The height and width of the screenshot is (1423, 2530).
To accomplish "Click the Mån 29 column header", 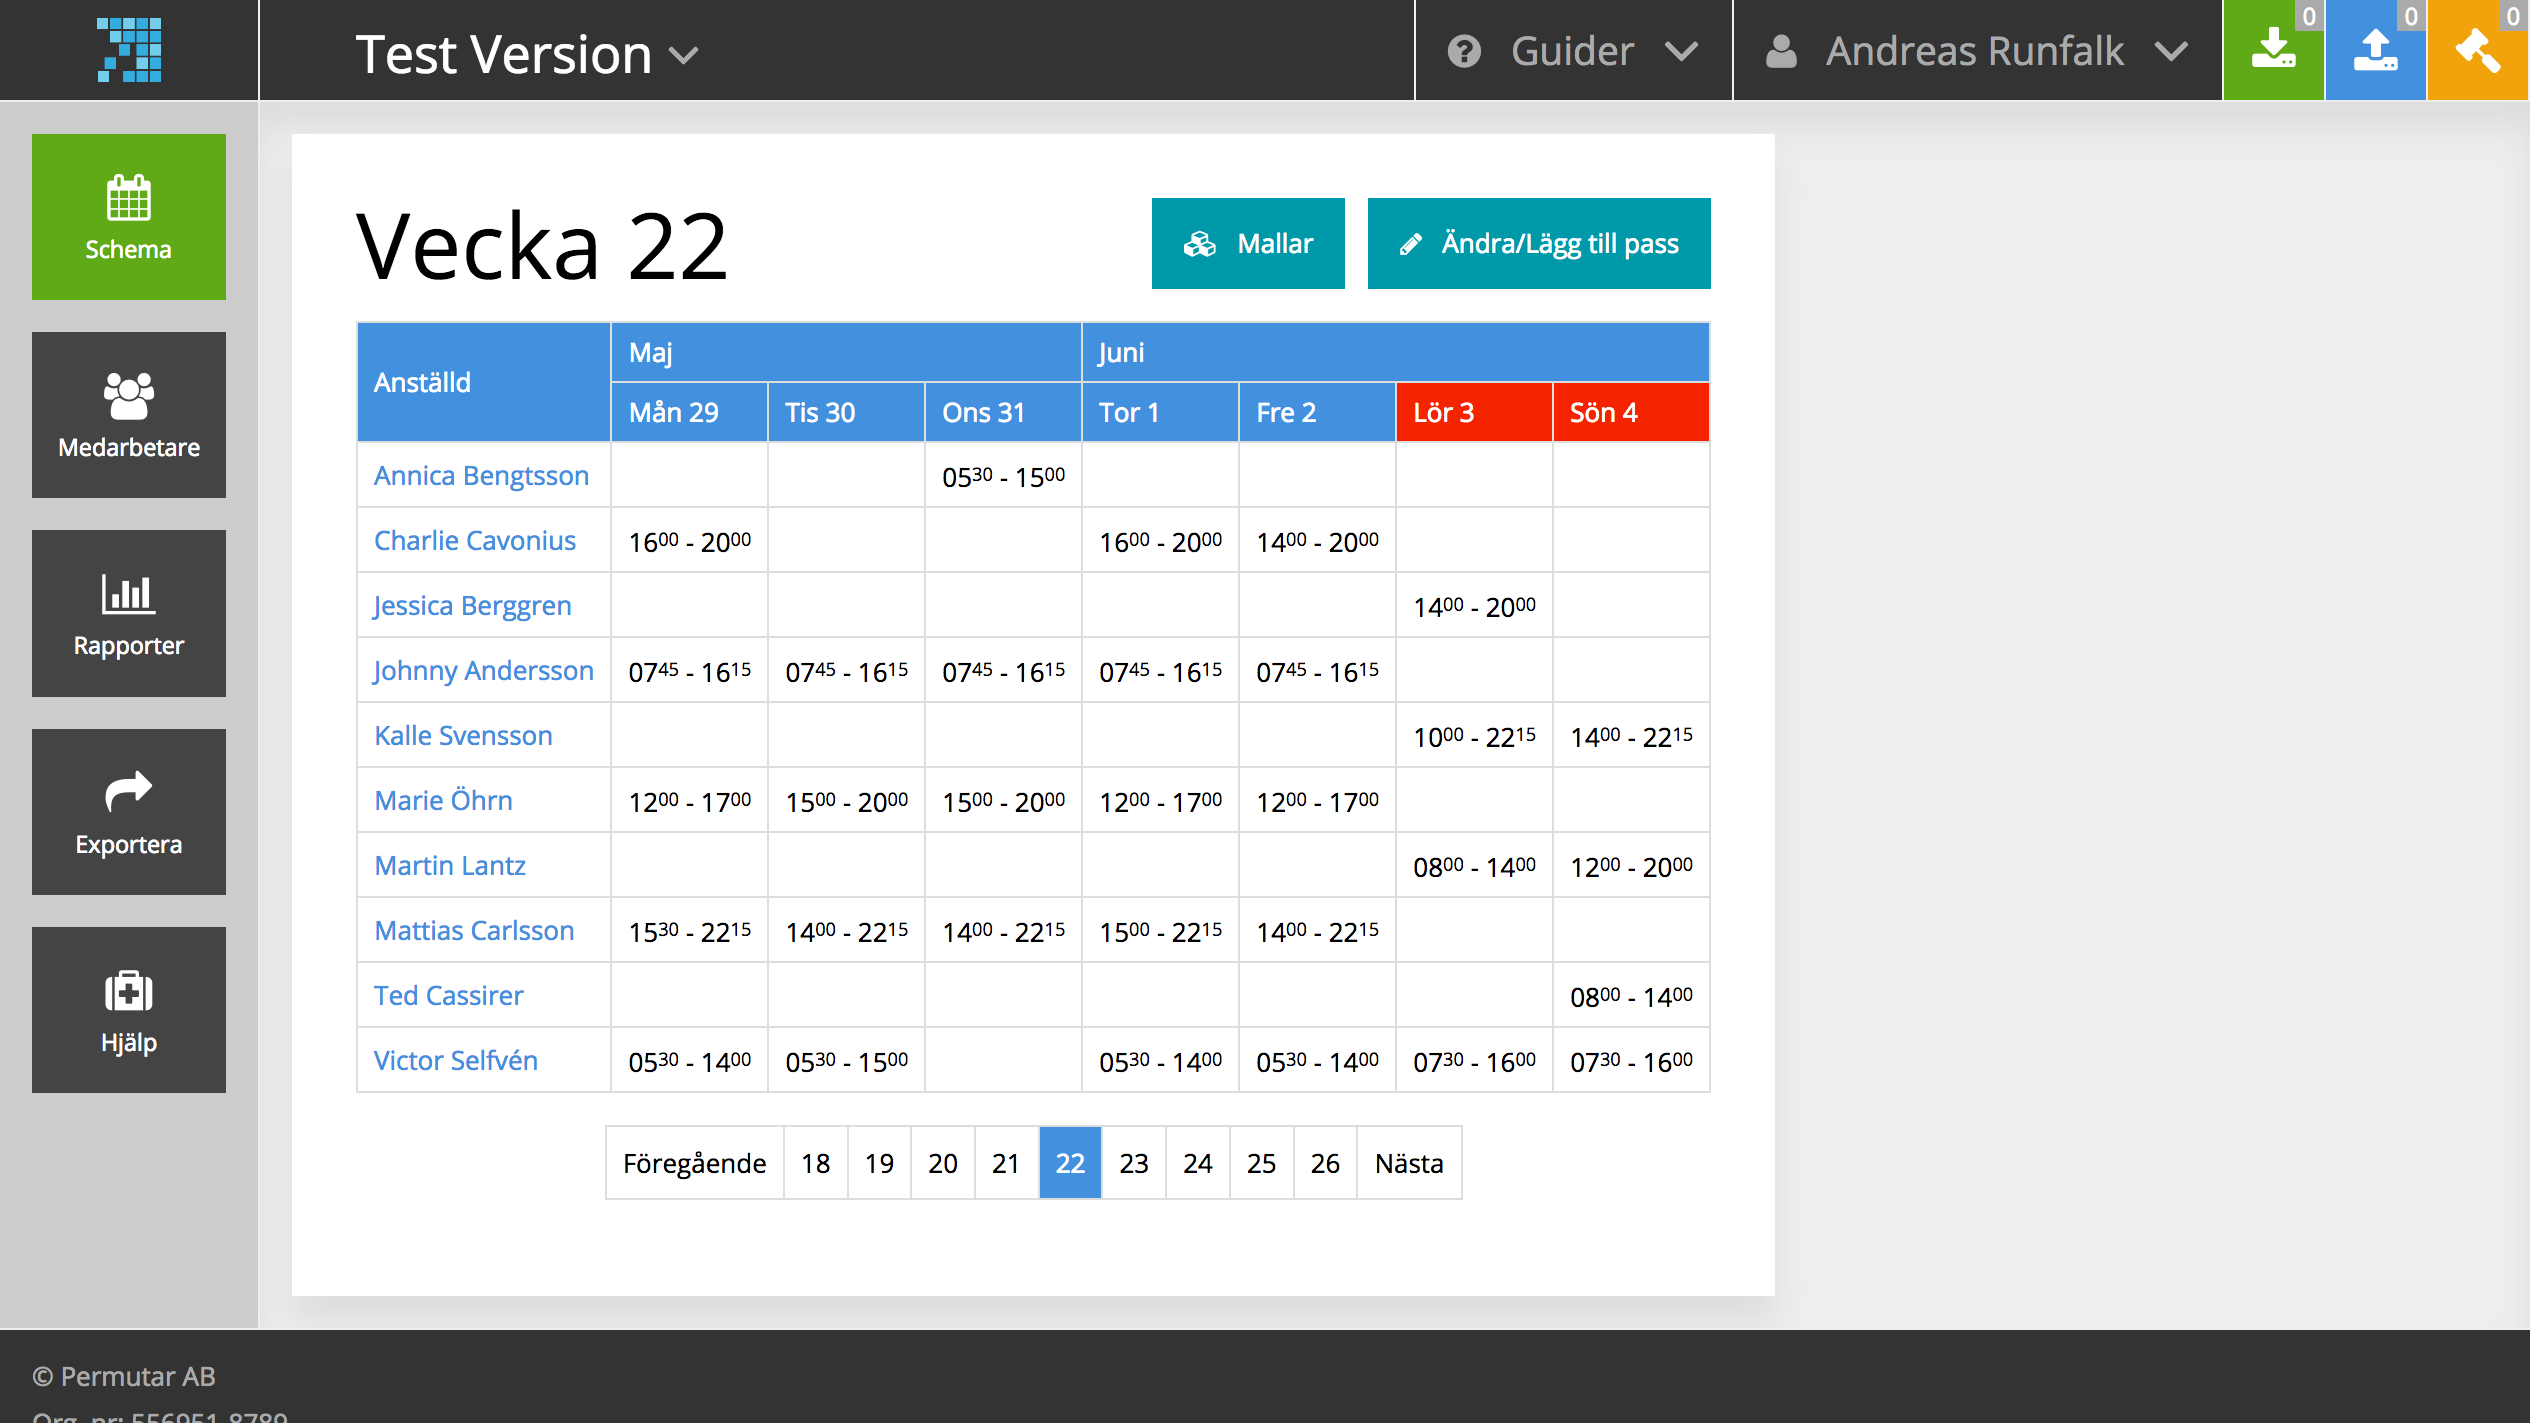I will [x=689, y=412].
